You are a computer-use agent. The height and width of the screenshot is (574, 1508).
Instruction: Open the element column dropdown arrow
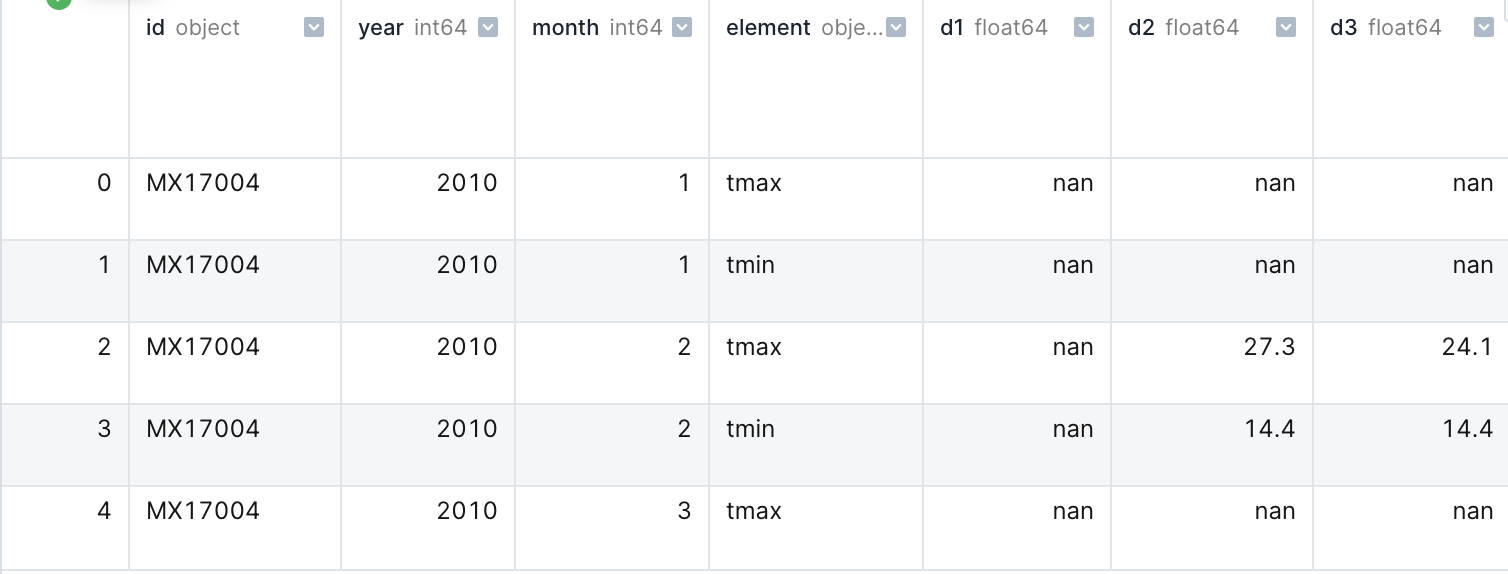coord(896,28)
